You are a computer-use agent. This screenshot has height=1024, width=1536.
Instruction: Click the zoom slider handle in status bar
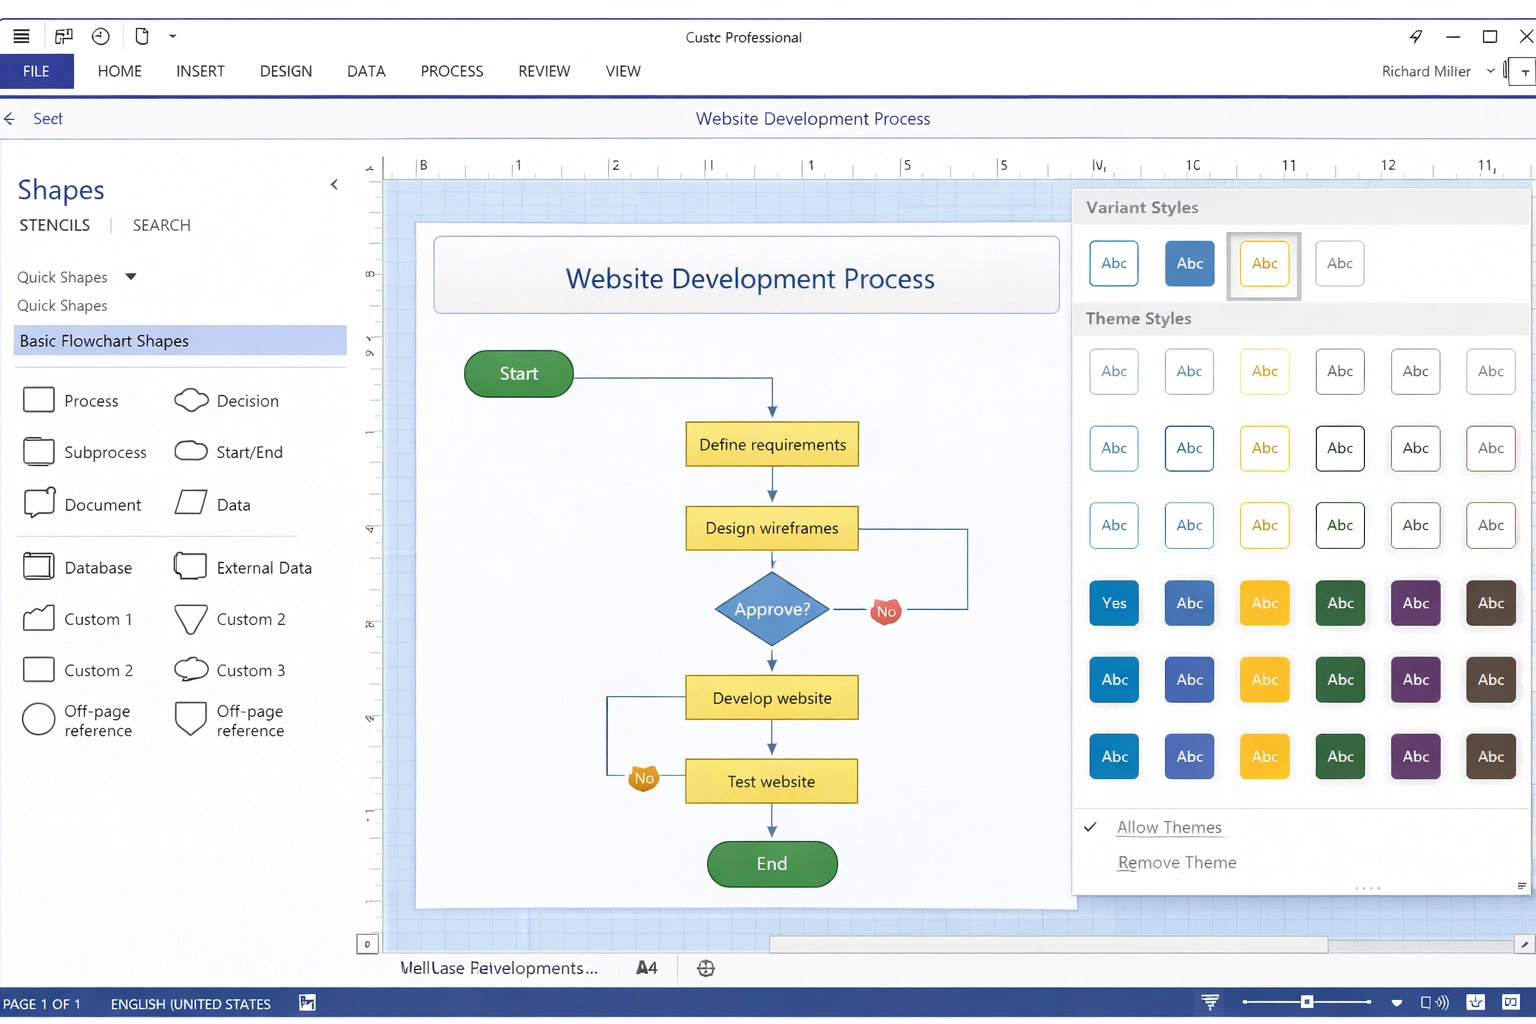[1306, 1002]
